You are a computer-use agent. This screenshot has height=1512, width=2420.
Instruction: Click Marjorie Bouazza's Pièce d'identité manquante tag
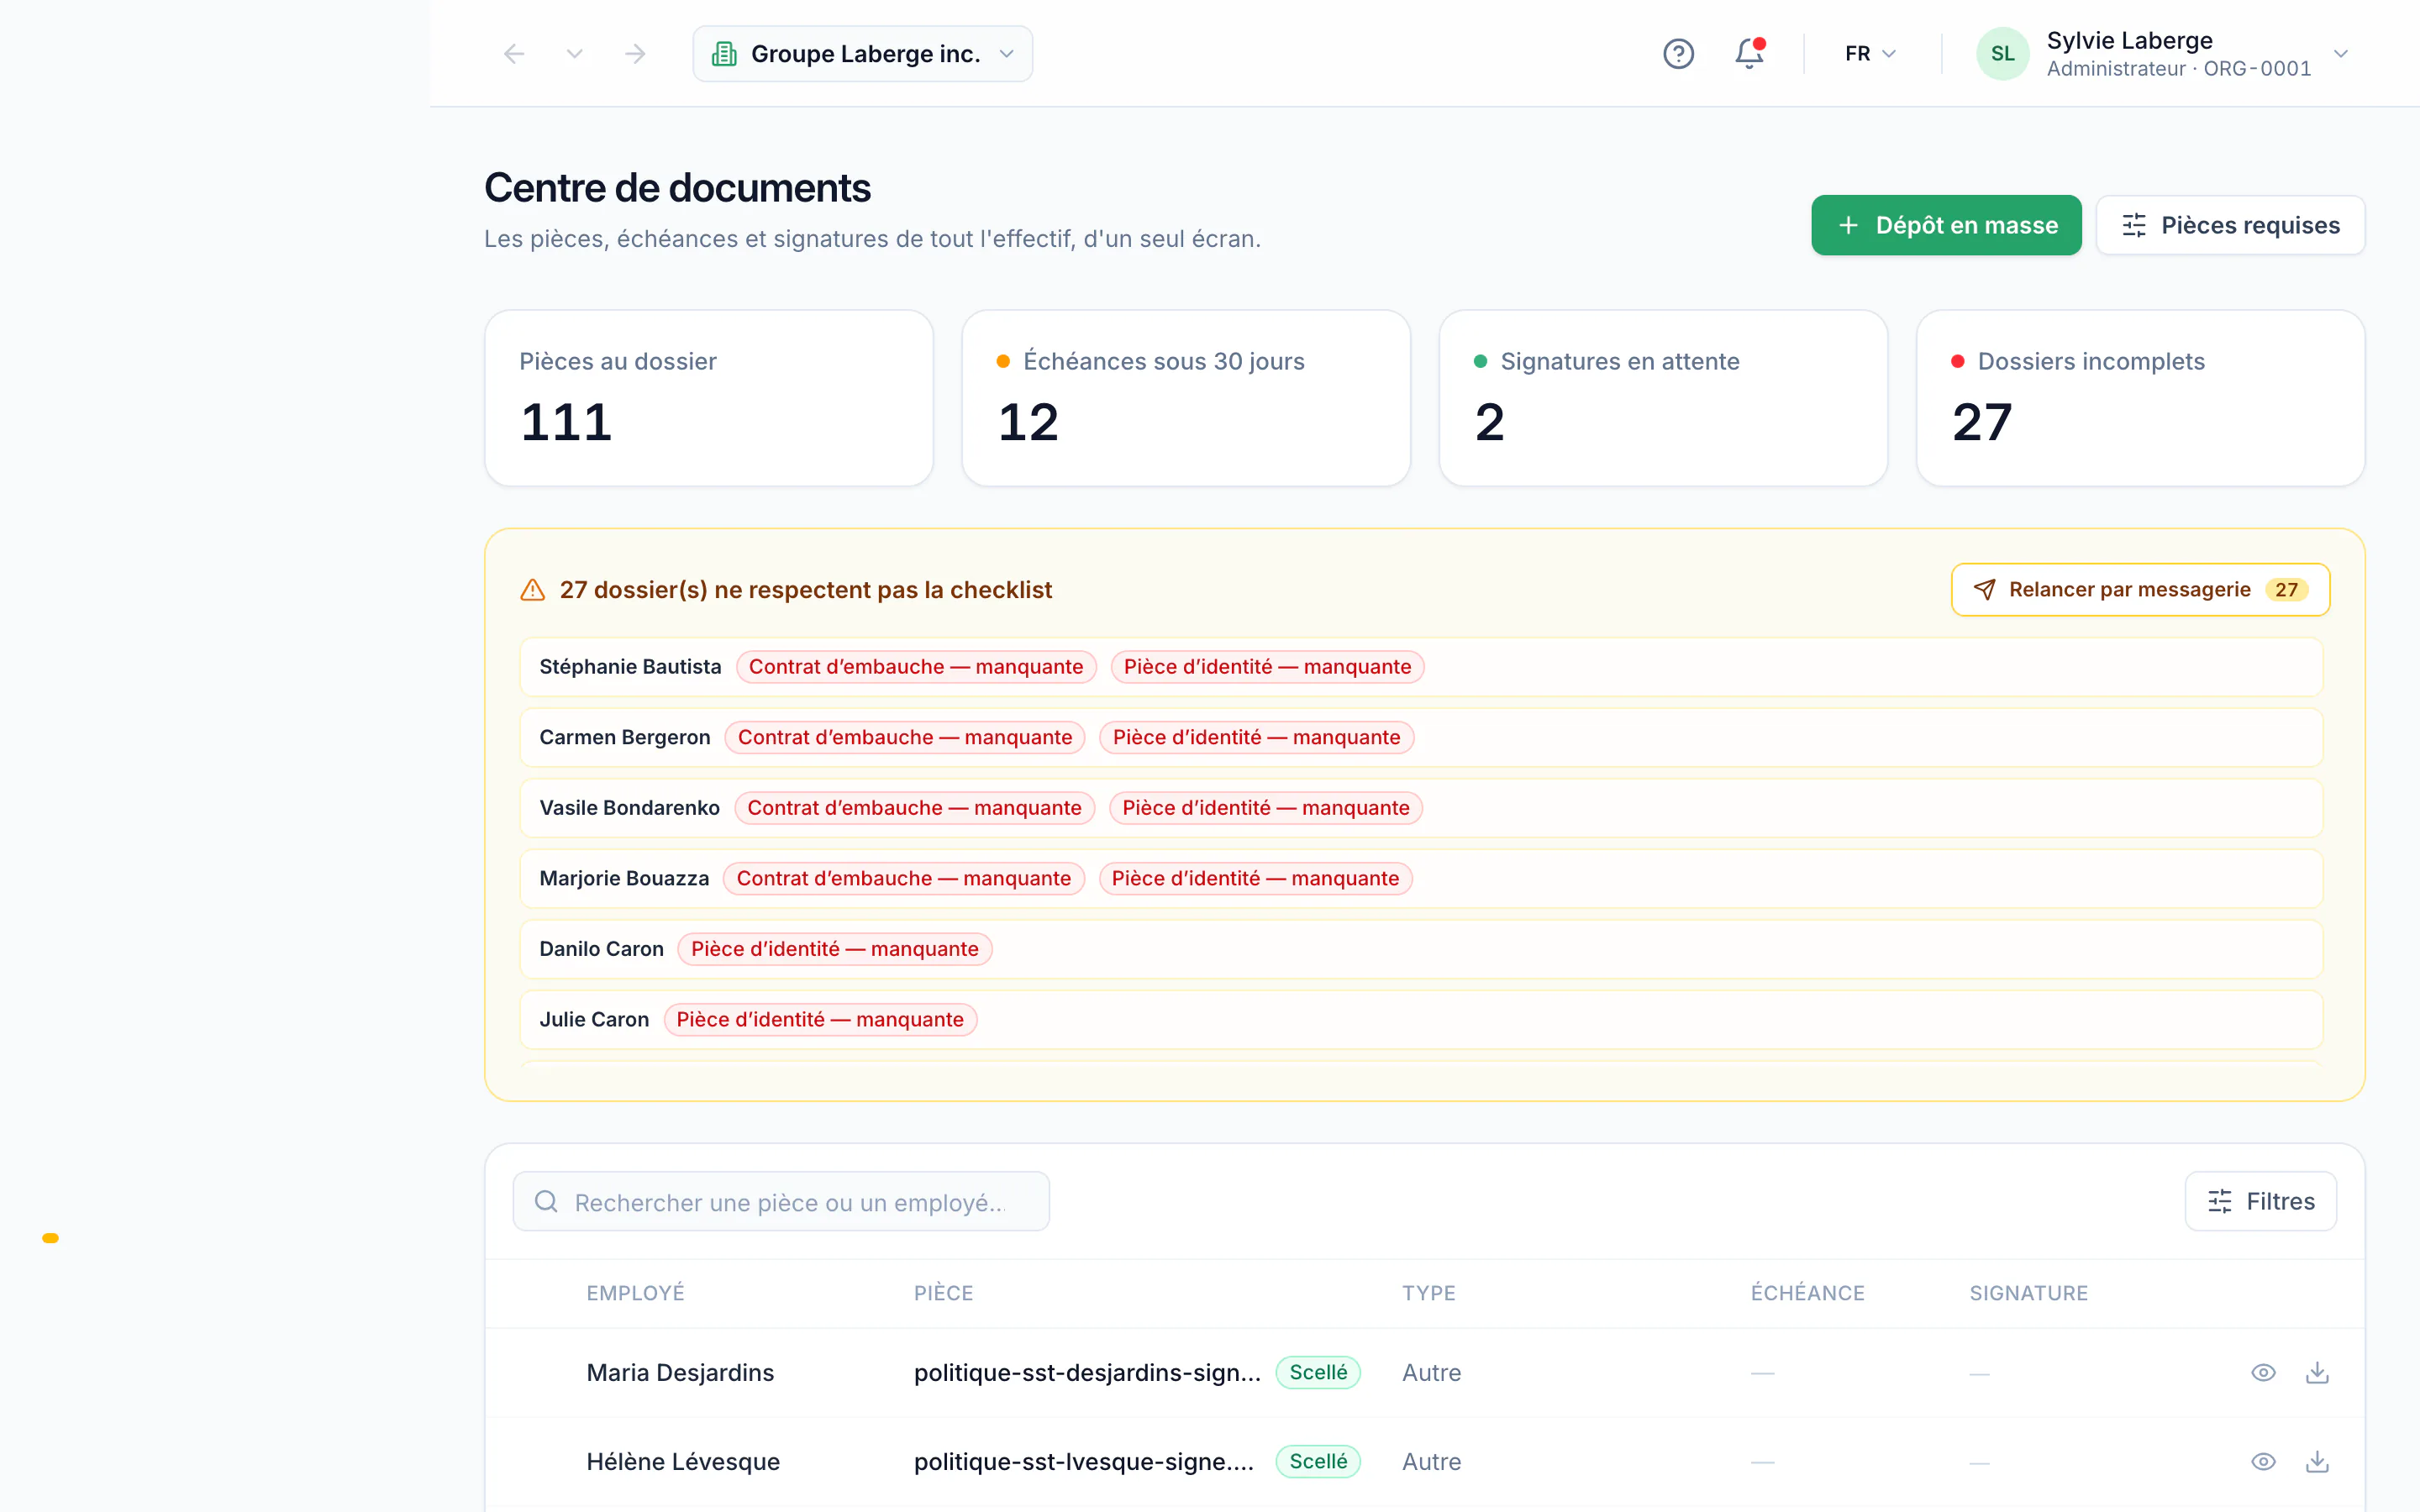[1255, 879]
